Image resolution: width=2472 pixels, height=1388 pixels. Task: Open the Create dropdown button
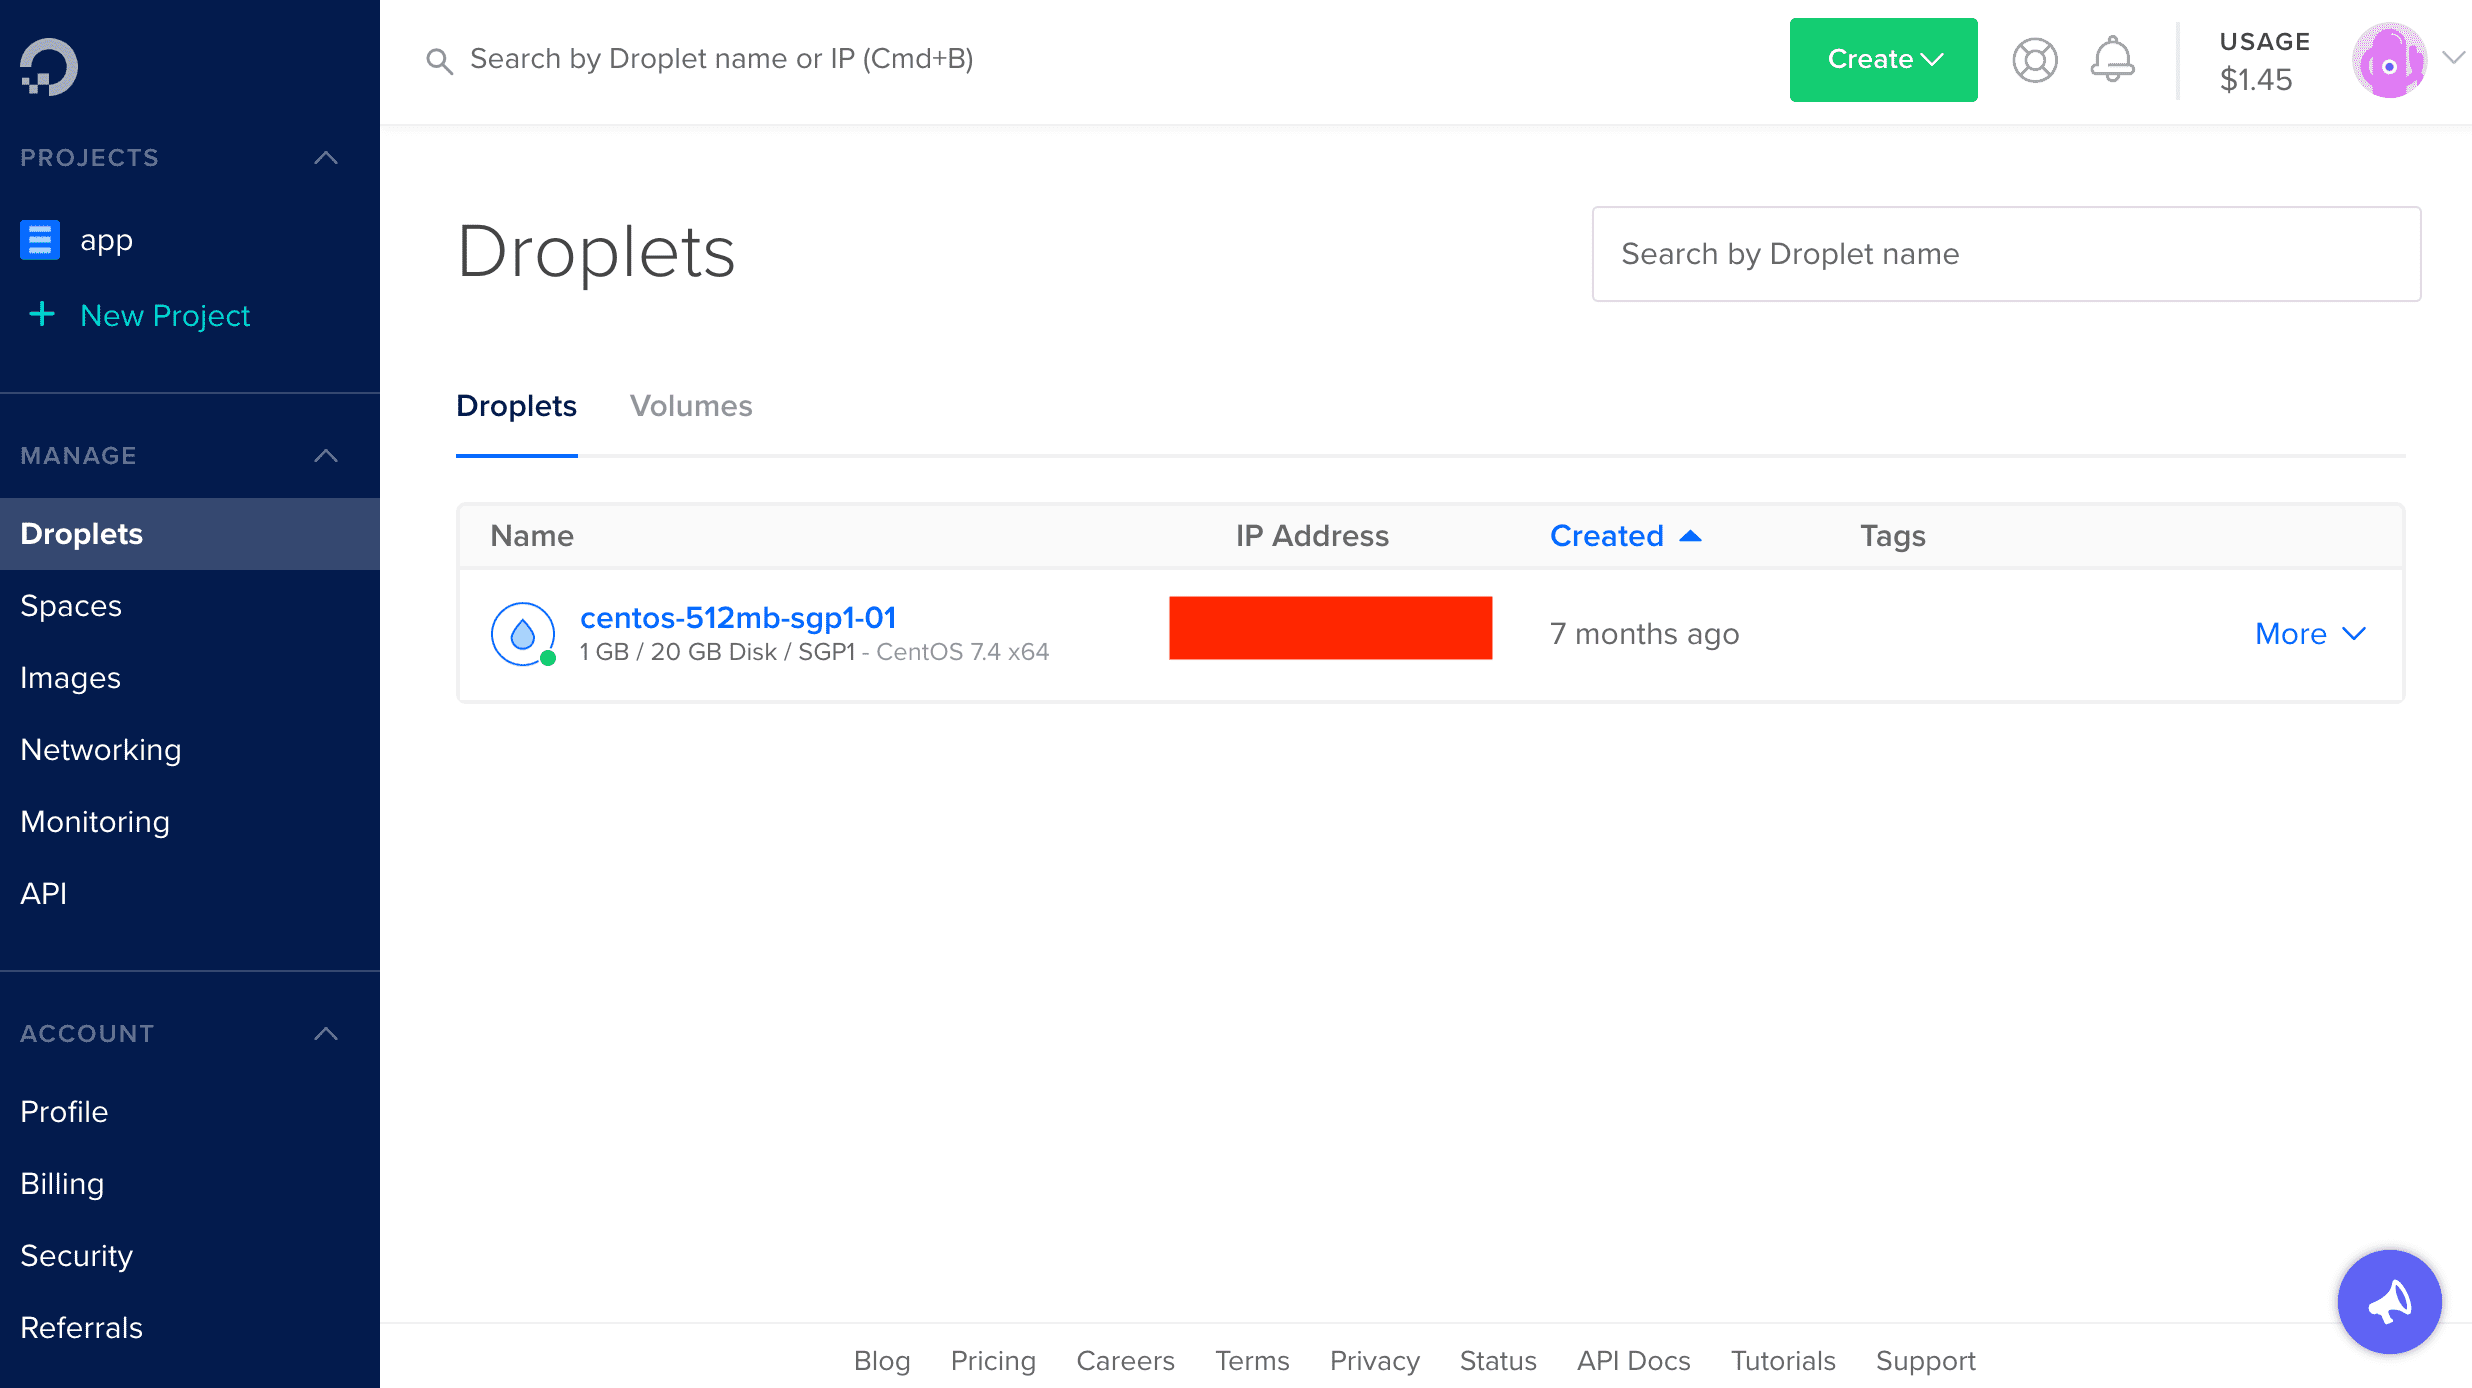click(1883, 60)
